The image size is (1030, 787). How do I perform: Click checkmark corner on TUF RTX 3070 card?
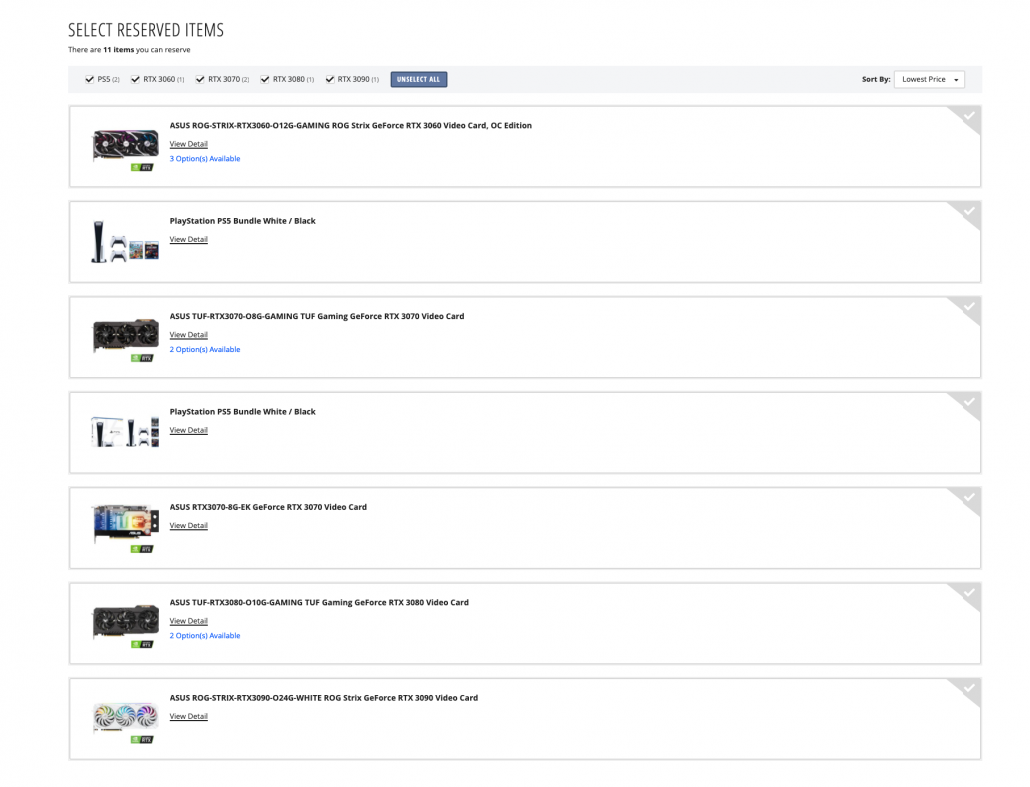[x=968, y=308]
